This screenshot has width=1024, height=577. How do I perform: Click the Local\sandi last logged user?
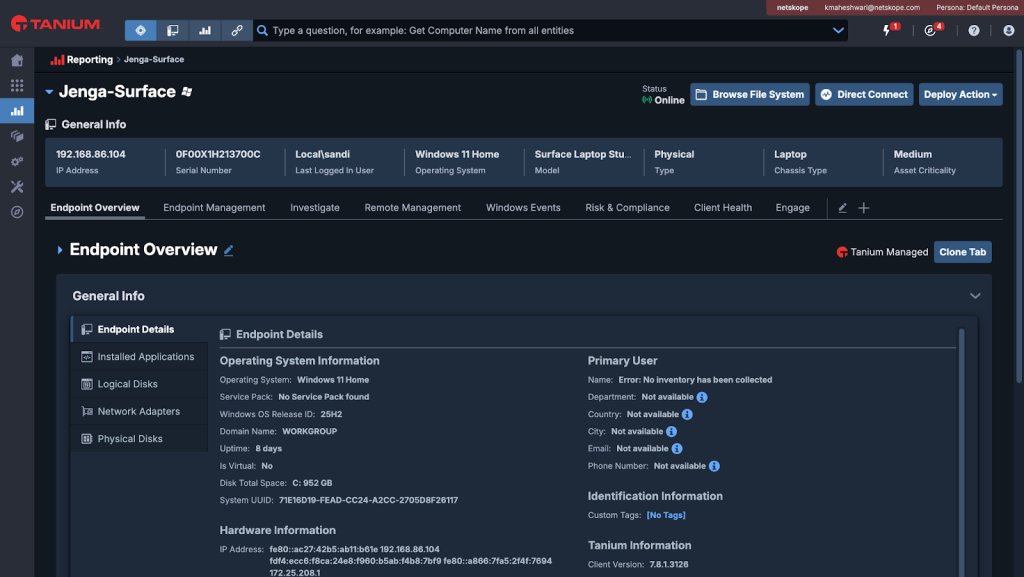click(323, 154)
